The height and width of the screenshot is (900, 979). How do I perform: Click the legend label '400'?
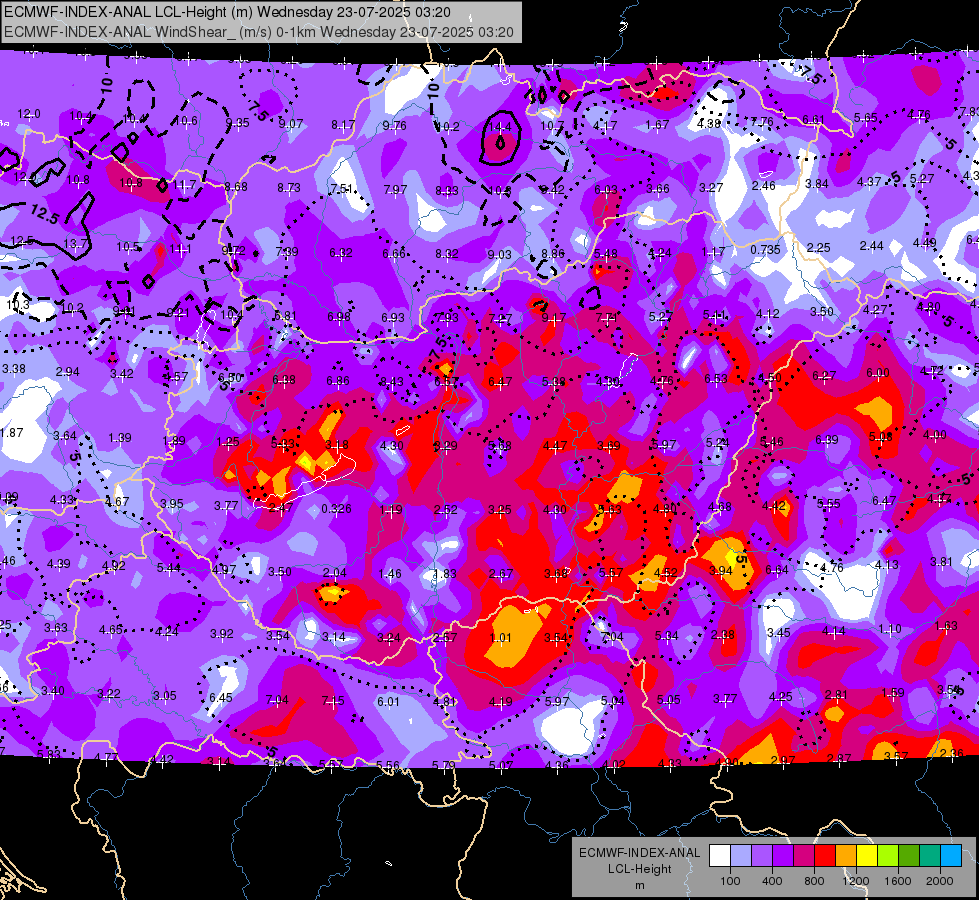tap(772, 881)
